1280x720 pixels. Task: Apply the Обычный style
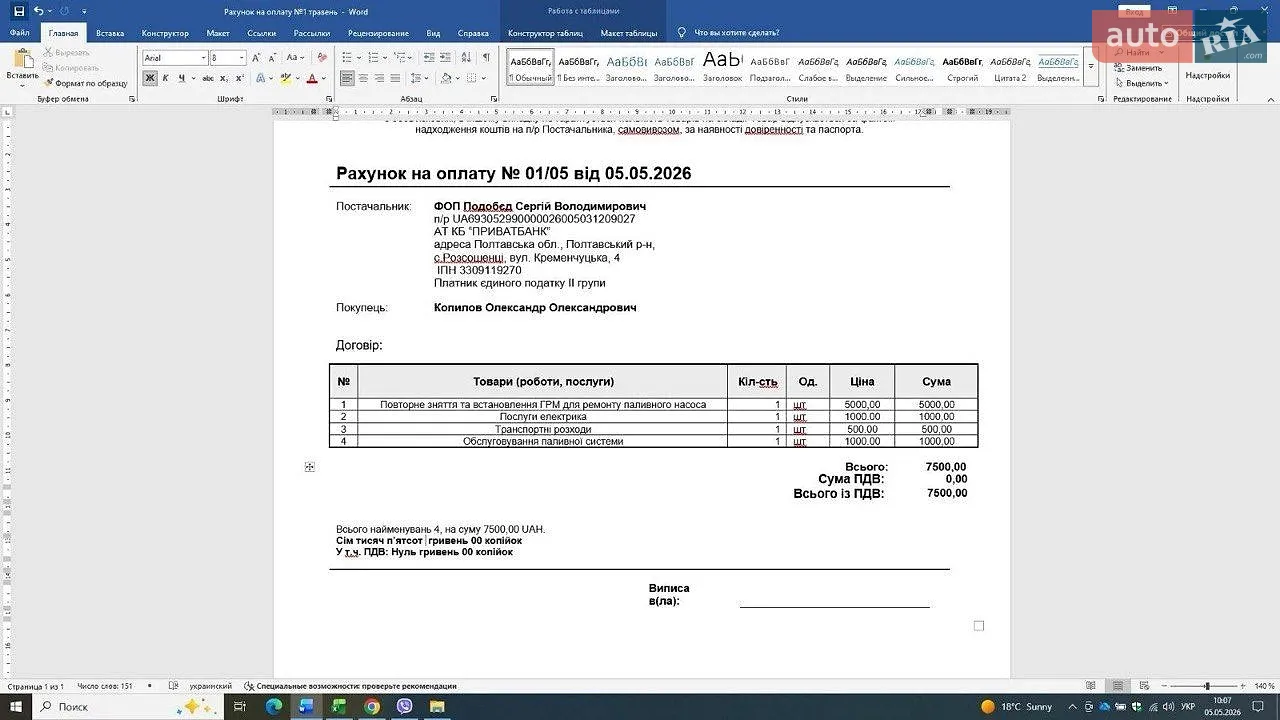pyautogui.click(x=530, y=66)
